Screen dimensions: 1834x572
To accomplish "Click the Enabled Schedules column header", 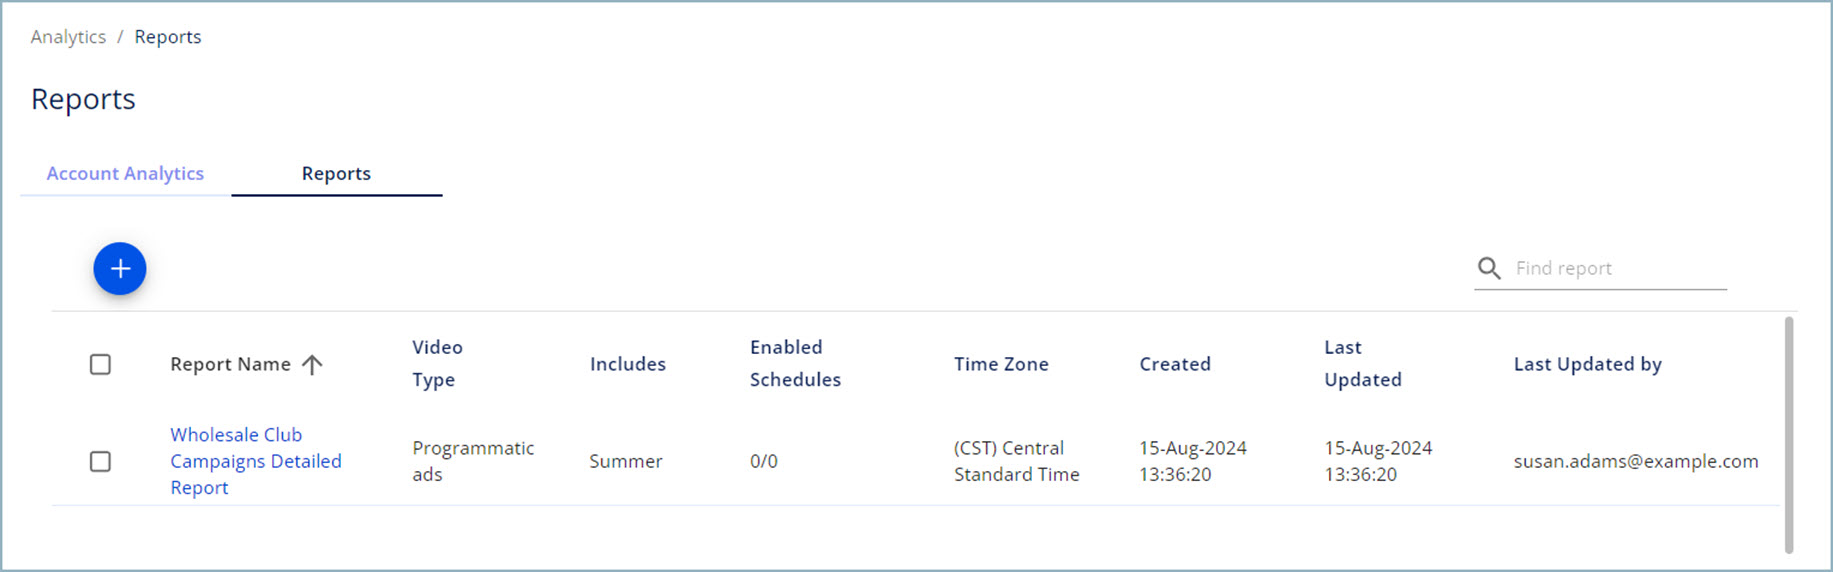I will (x=795, y=363).
